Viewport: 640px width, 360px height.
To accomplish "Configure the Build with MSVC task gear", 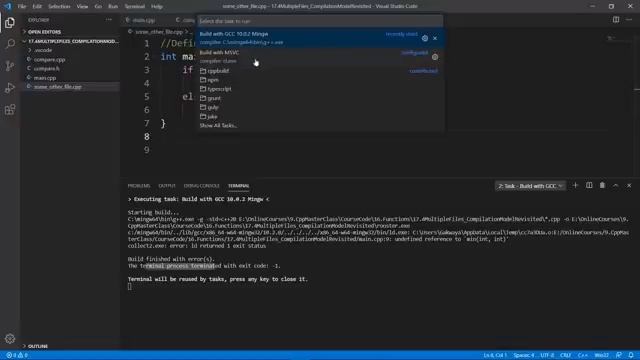I will coord(435,57).
